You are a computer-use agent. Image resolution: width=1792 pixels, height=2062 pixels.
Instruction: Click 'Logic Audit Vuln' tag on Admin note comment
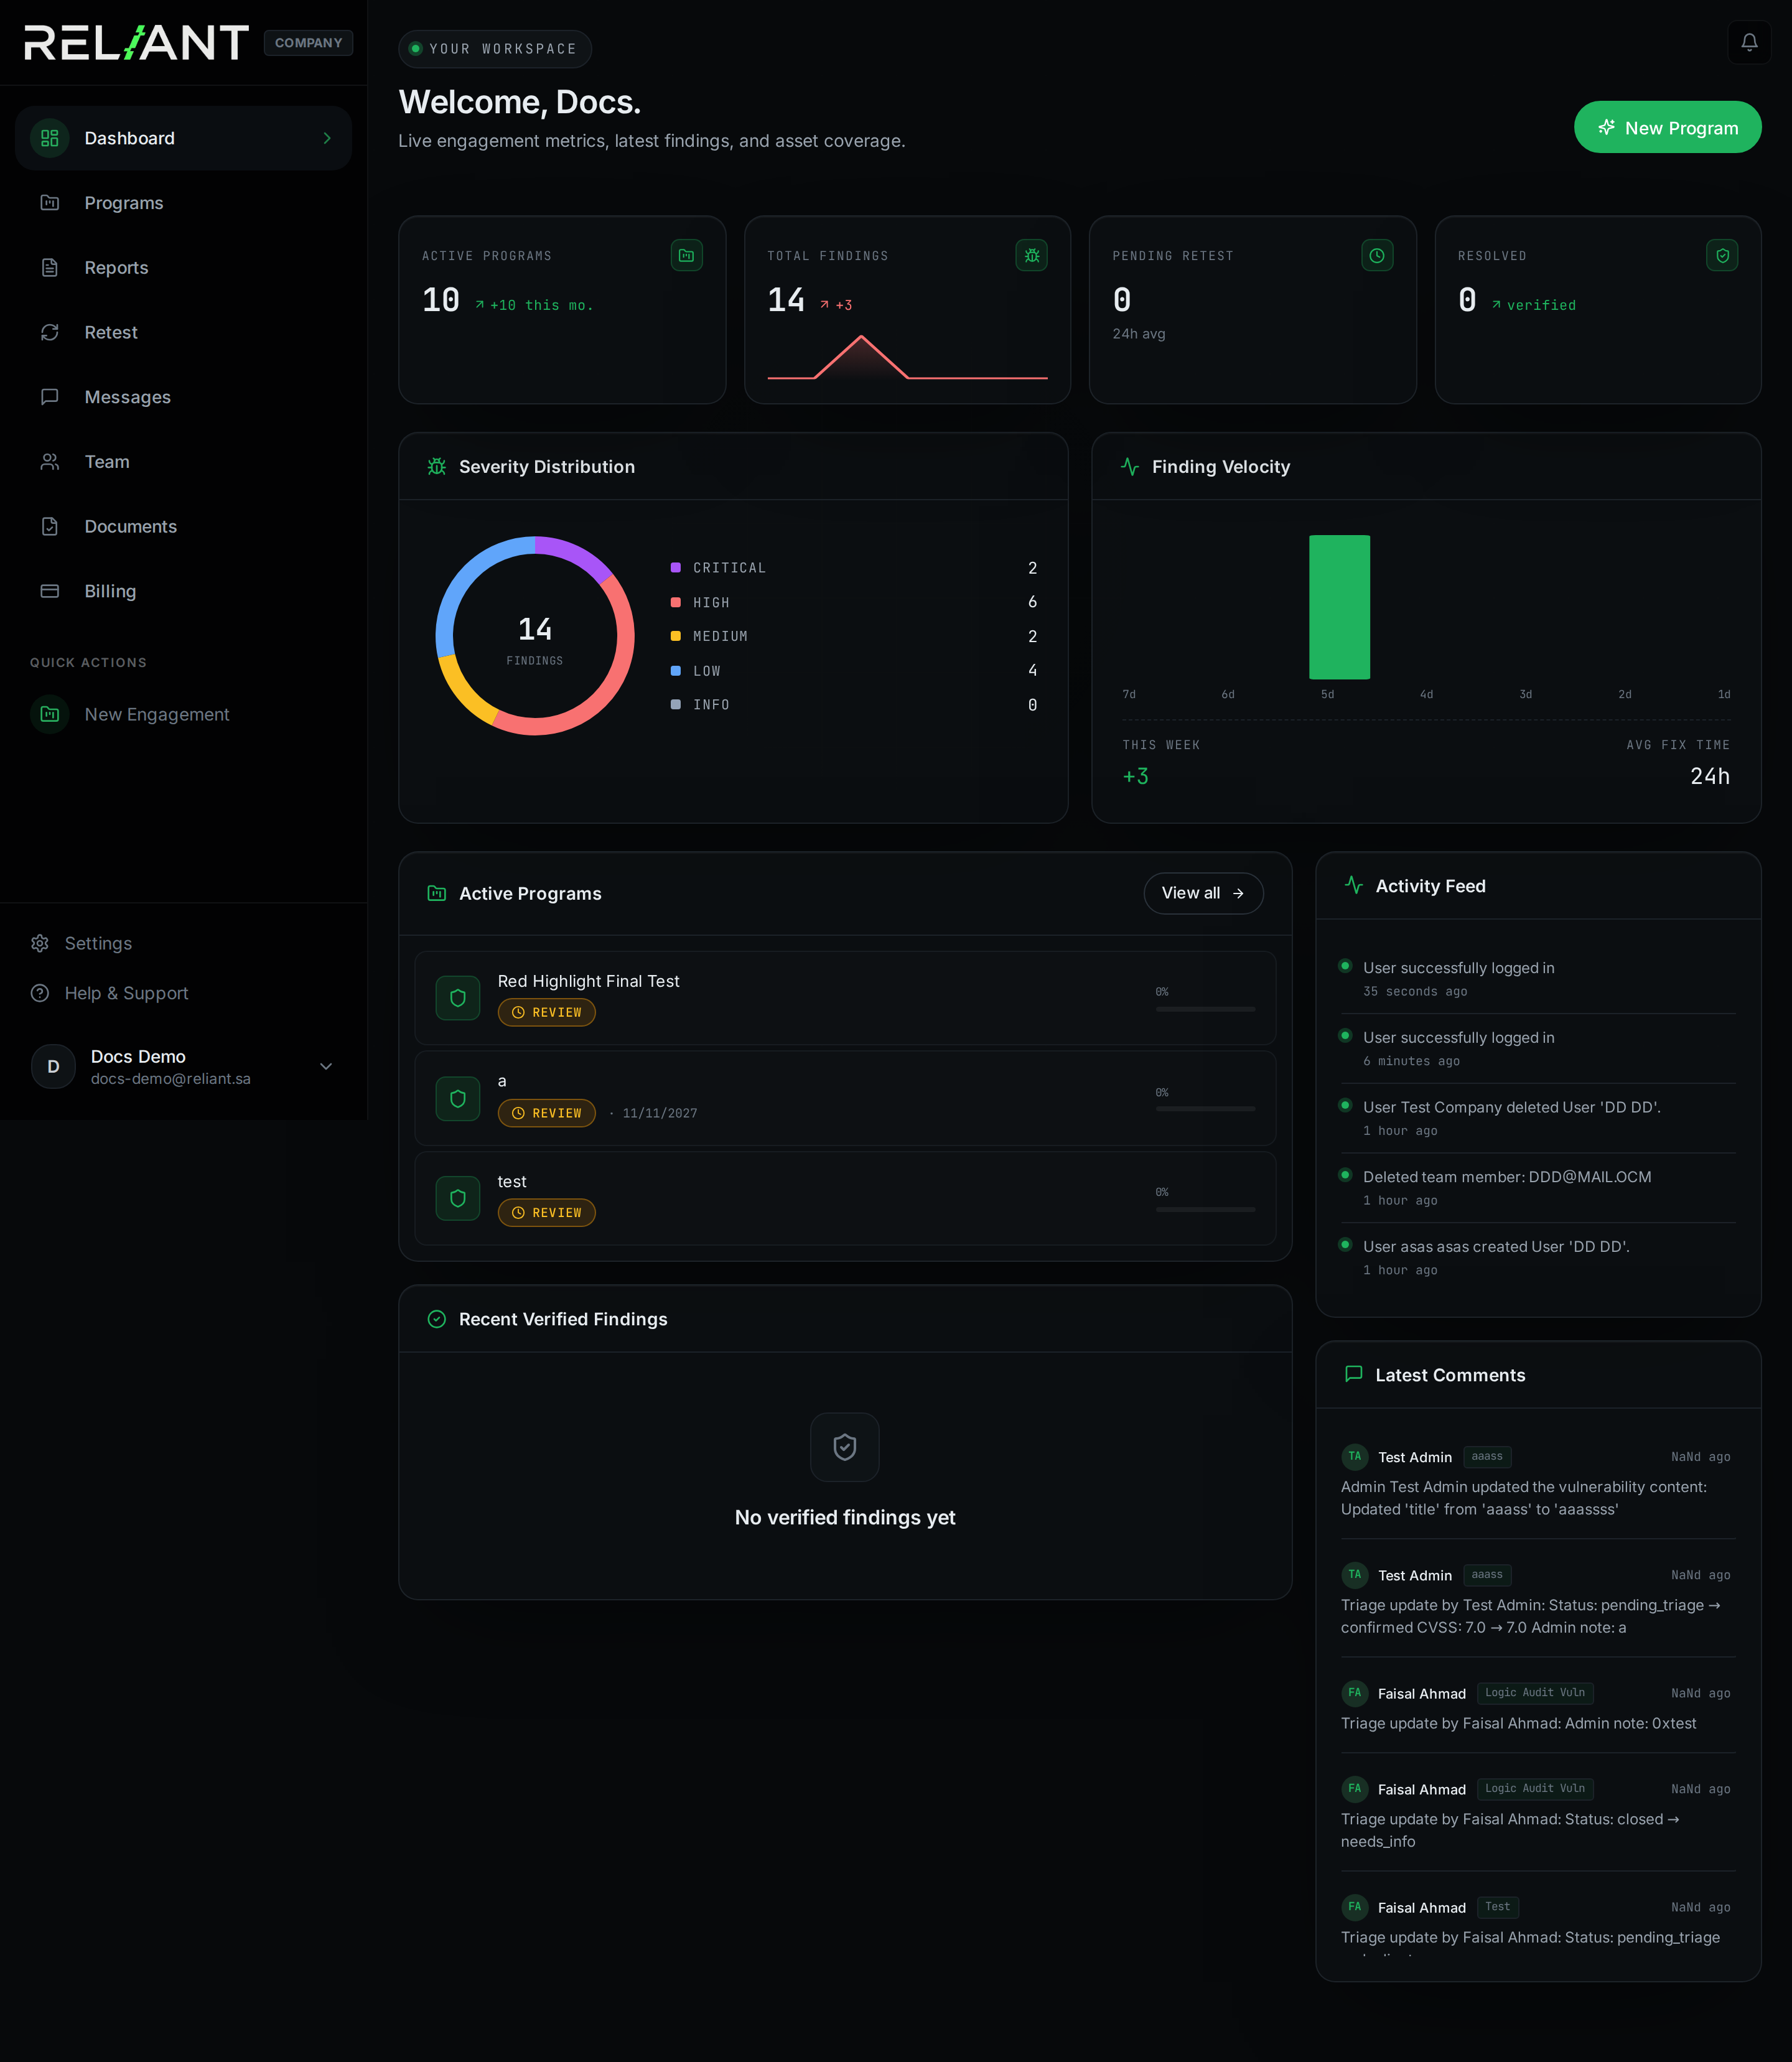(x=1535, y=1693)
